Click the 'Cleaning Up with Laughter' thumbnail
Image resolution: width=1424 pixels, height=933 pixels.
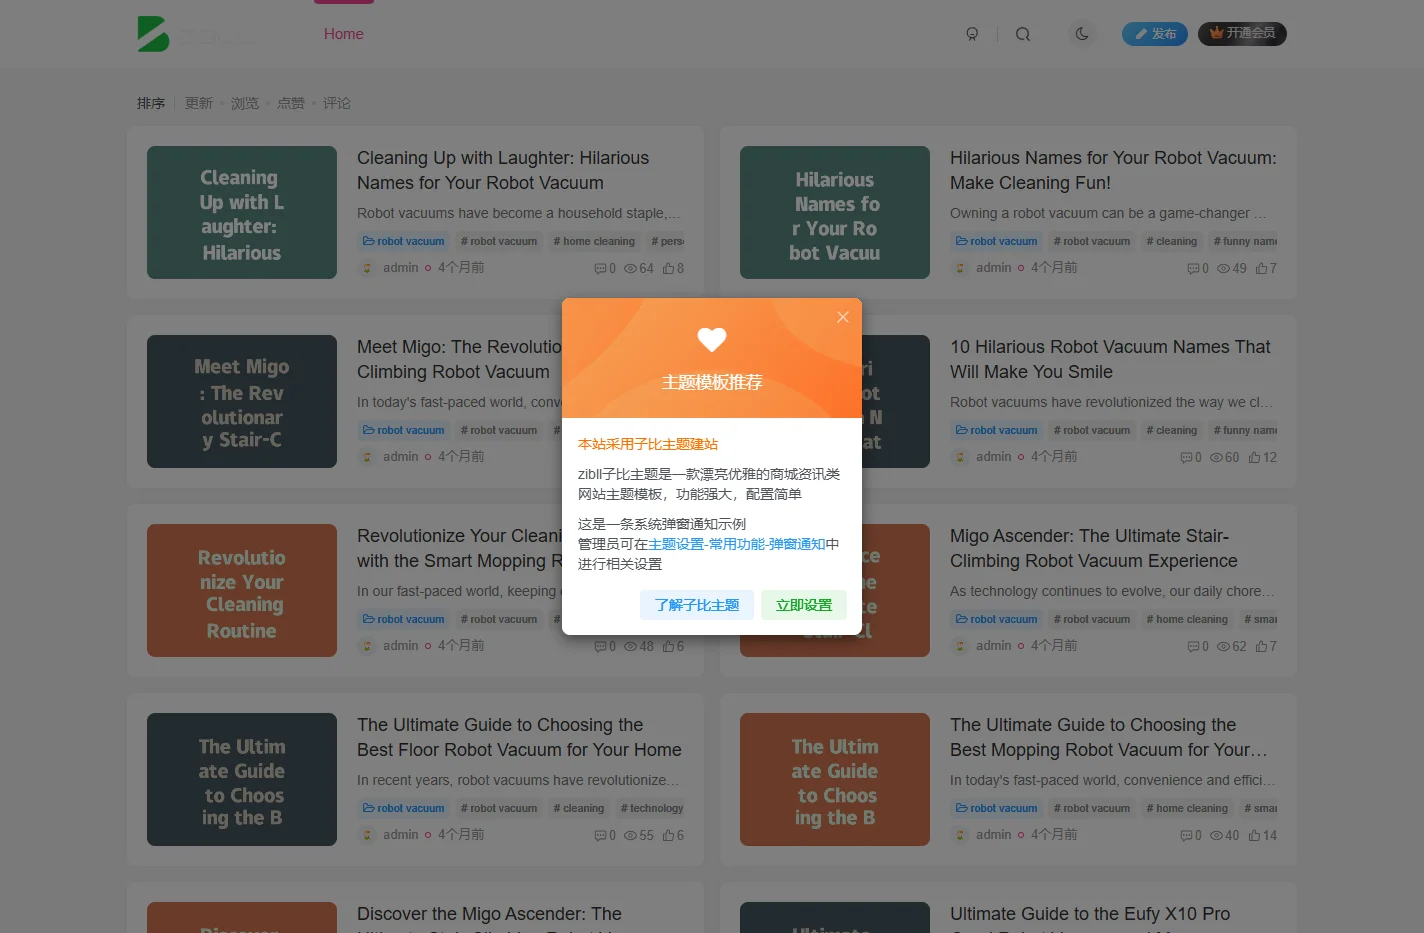pyautogui.click(x=242, y=212)
